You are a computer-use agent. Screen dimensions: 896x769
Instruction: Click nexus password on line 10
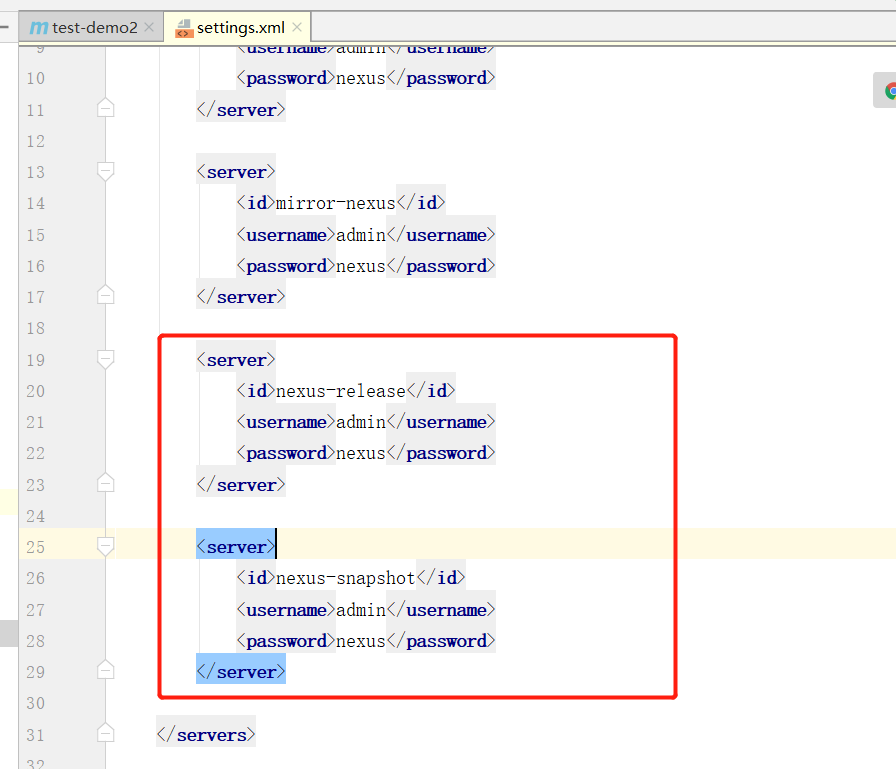pyautogui.click(x=361, y=78)
